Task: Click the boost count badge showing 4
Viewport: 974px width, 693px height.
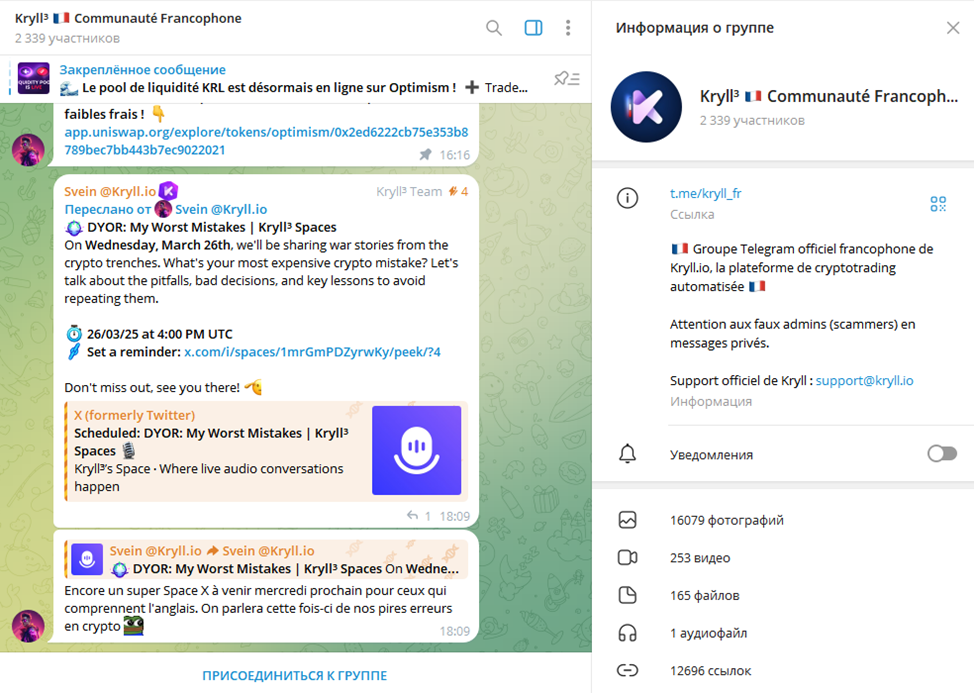Action: pyautogui.click(x=459, y=191)
